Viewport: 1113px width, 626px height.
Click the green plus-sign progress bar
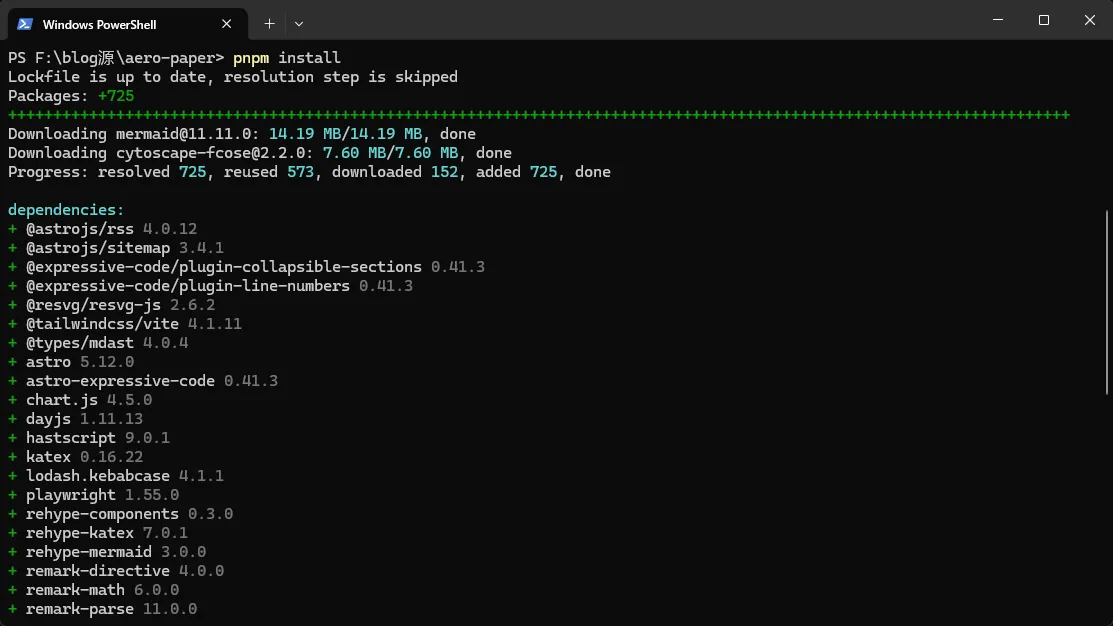click(538, 115)
